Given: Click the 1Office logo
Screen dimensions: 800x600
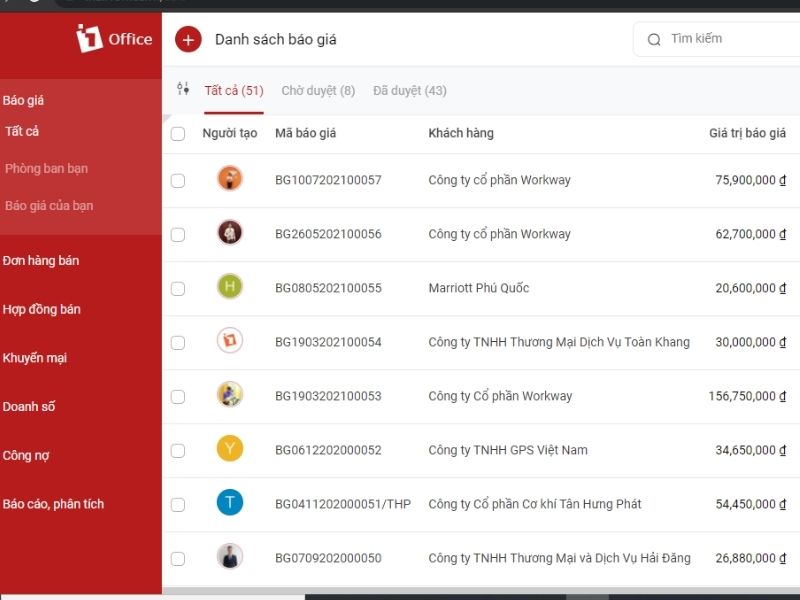Looking at the screenshot, I should point(114,38).
